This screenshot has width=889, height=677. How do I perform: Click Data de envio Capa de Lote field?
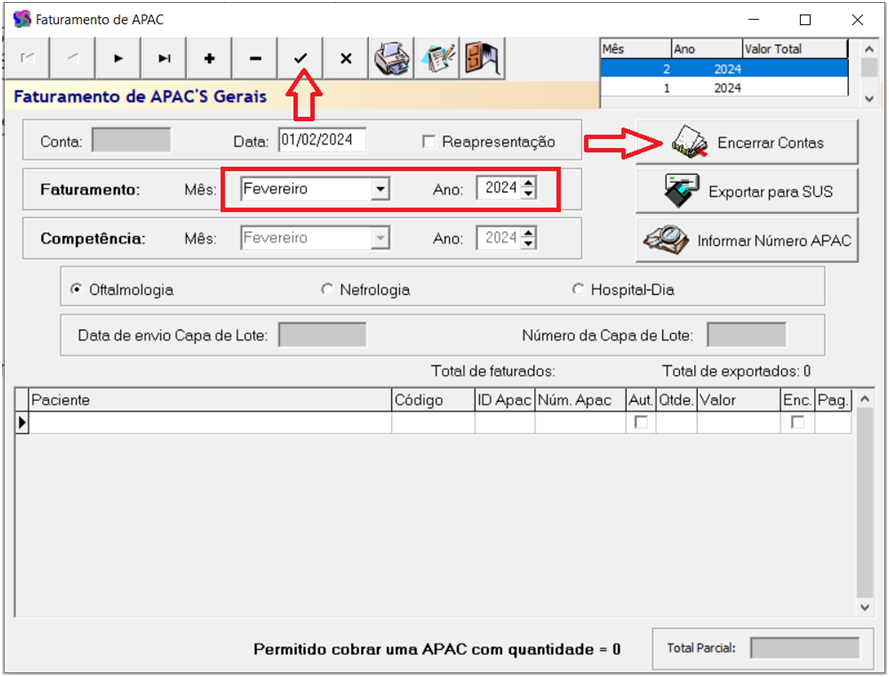(322, 335)
